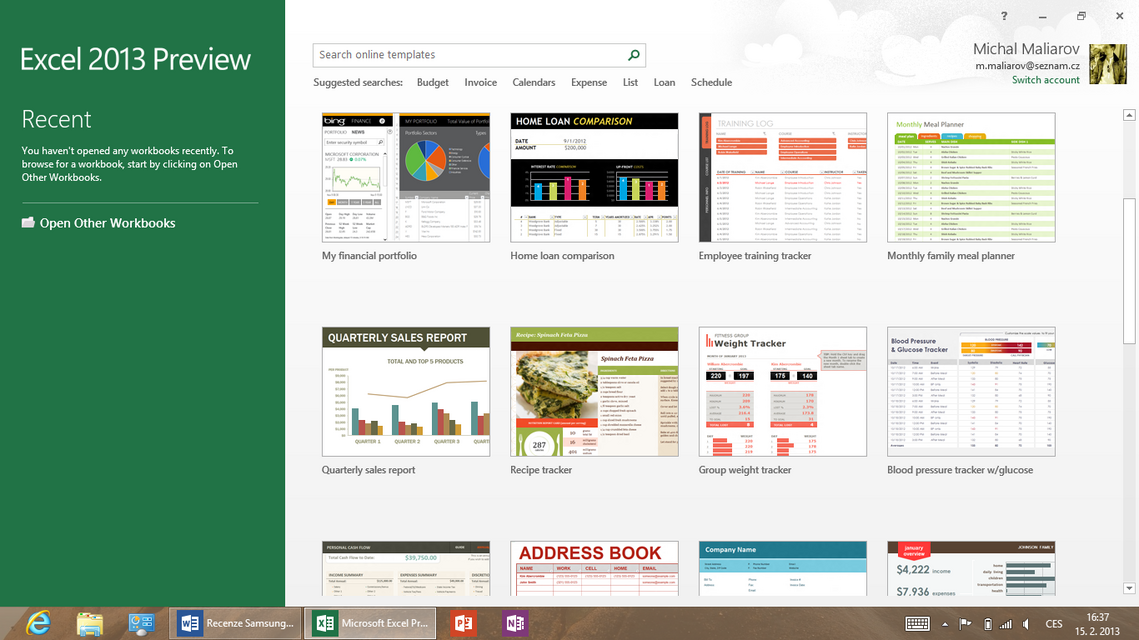Click the search magnifier icon in template search

(634, 55)
